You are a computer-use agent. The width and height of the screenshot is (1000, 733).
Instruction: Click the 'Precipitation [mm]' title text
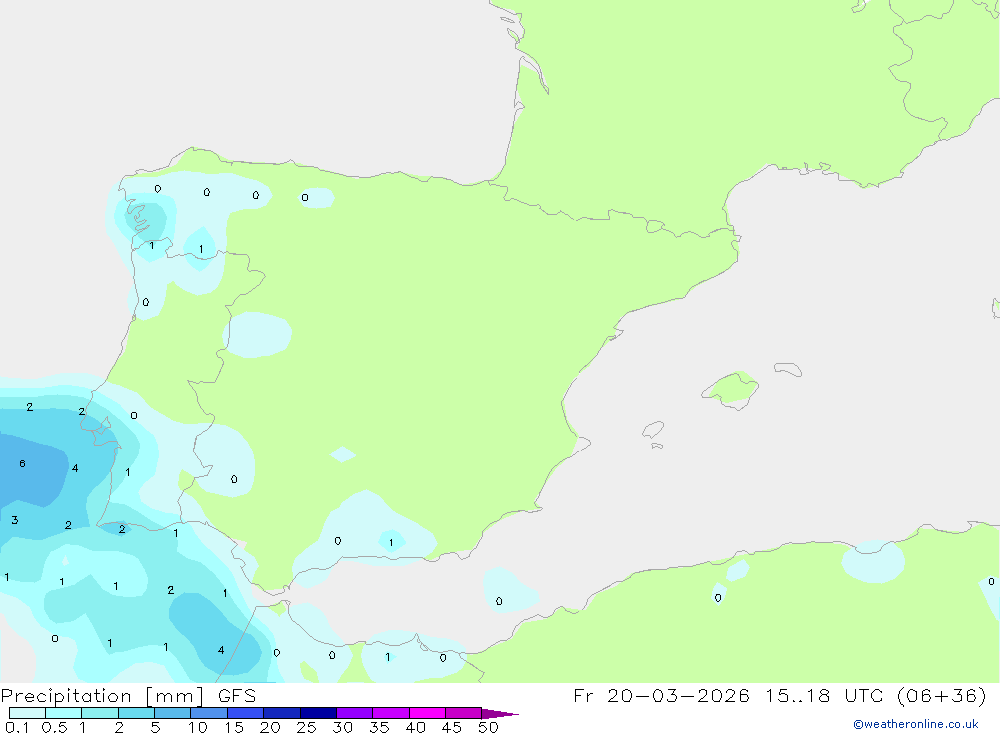[x=102, y=696]
